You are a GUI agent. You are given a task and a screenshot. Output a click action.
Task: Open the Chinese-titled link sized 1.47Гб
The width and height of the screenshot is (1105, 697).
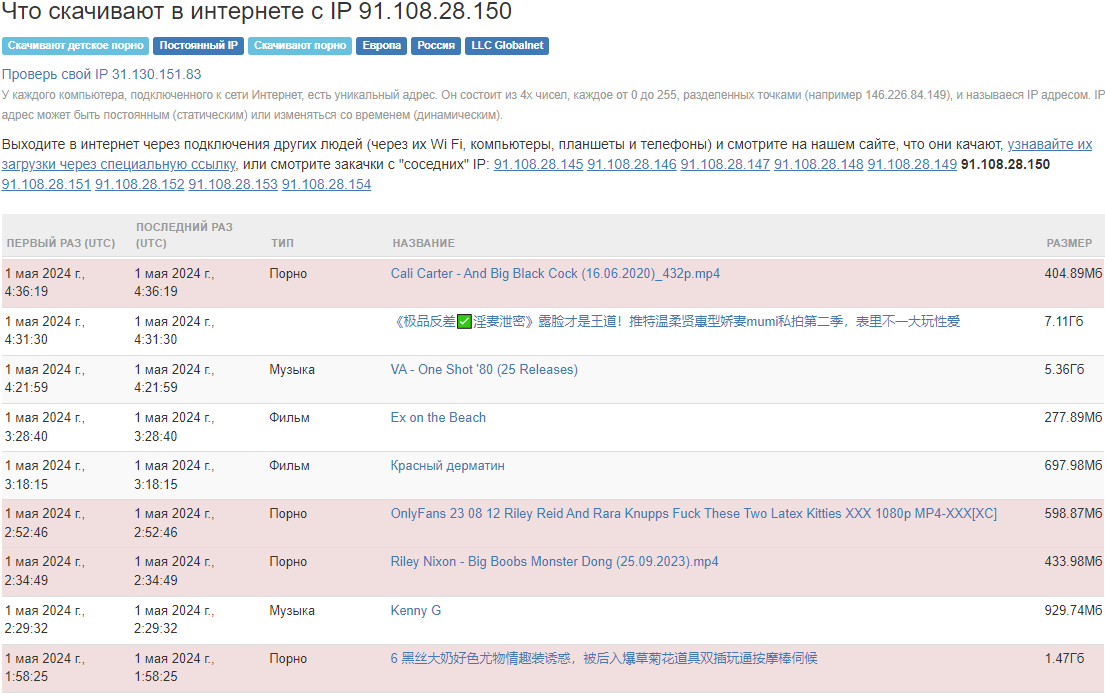click(604, 658)
